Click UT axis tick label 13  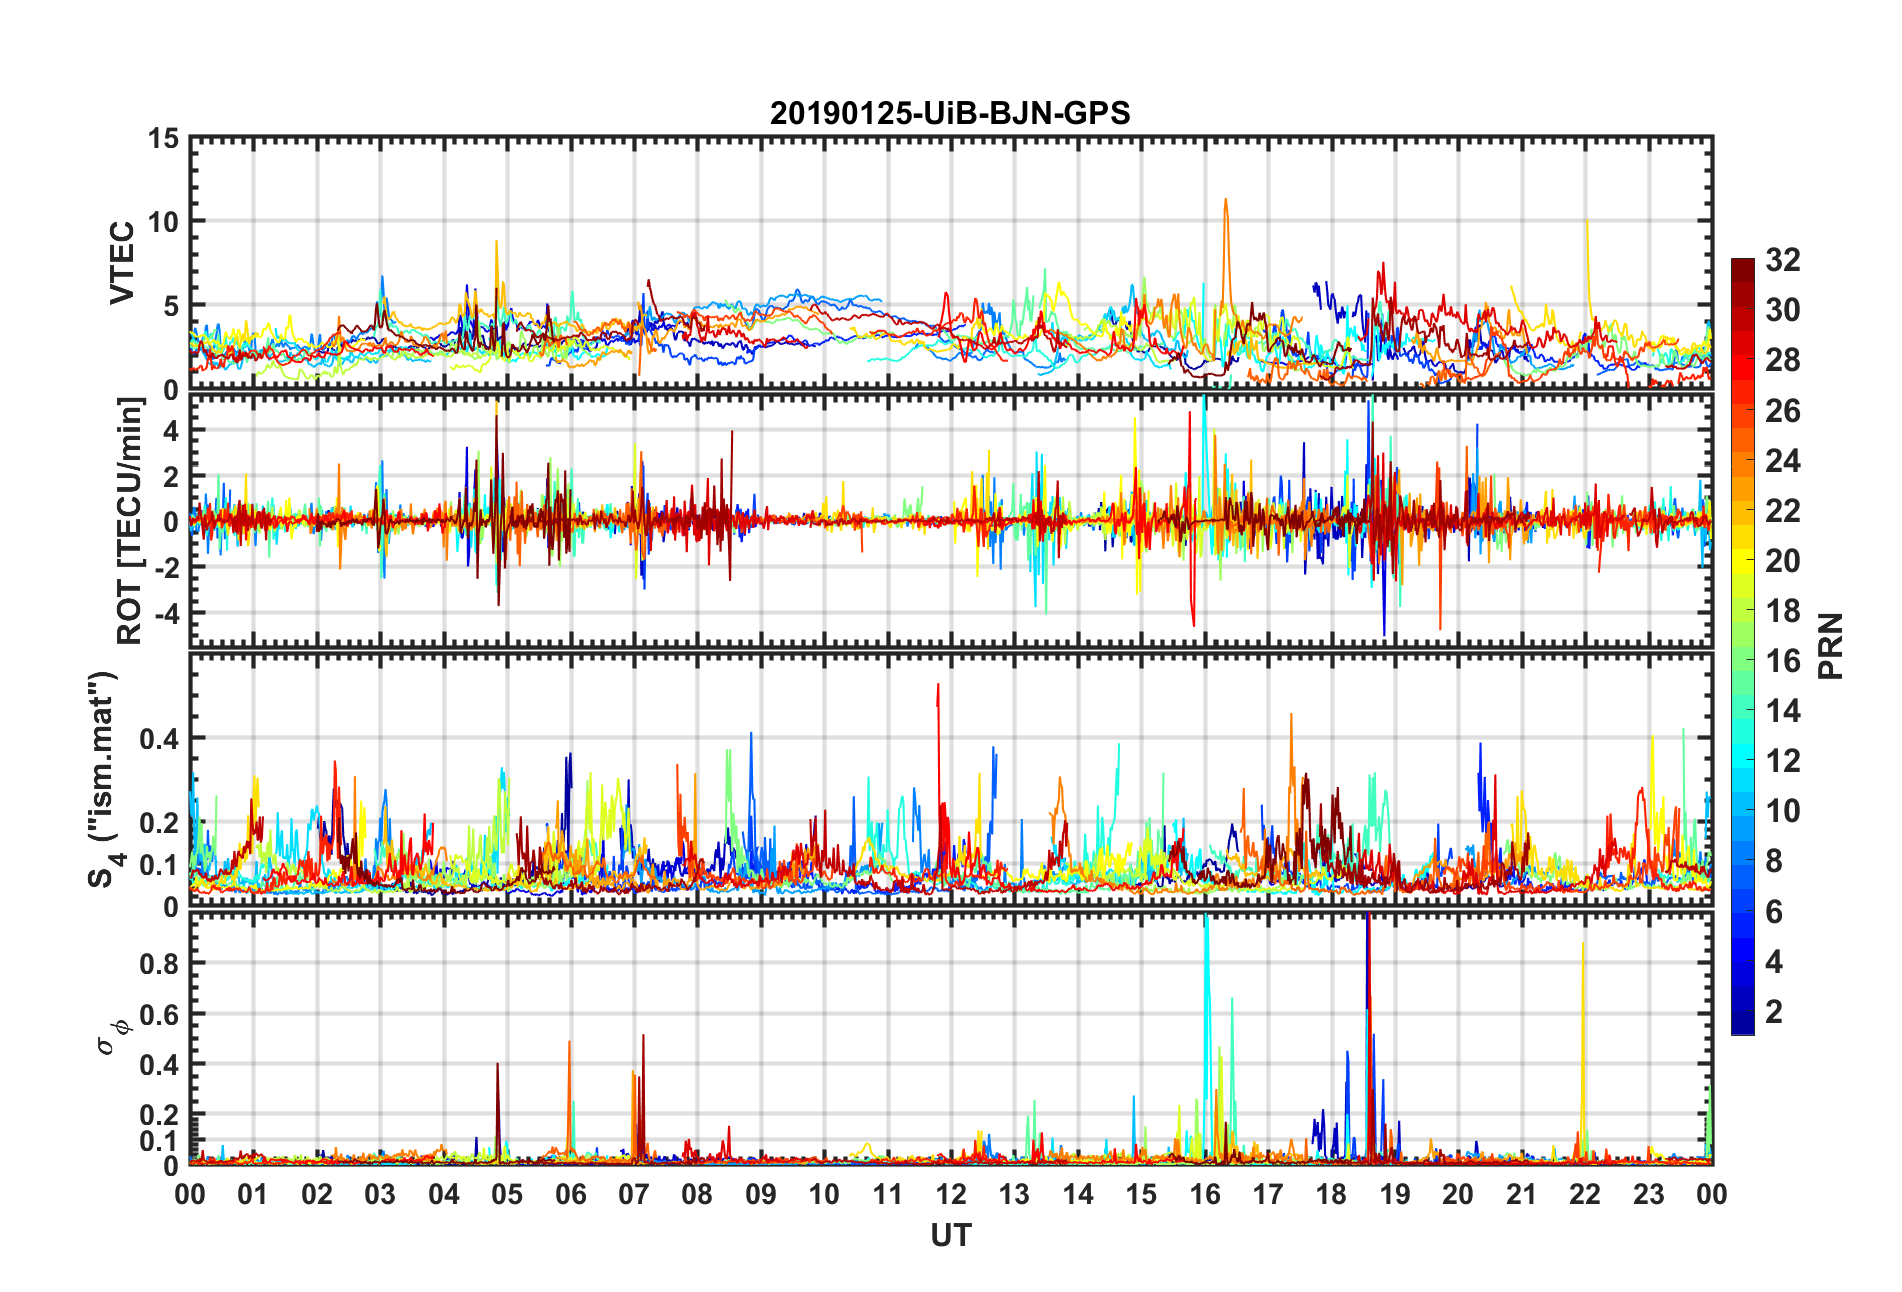(x=1014, y=1194)
